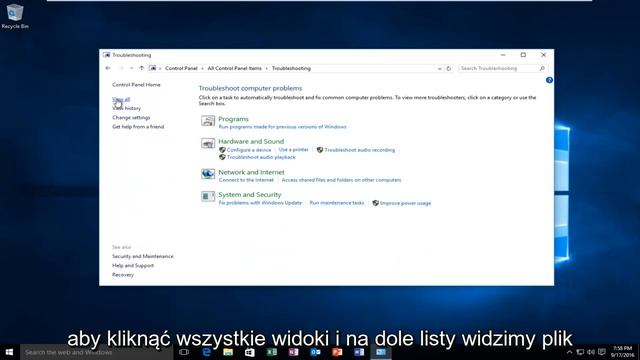Click Troubleshoot audio playback link
Screen dimensions: 640x360
tap(261, 157)
